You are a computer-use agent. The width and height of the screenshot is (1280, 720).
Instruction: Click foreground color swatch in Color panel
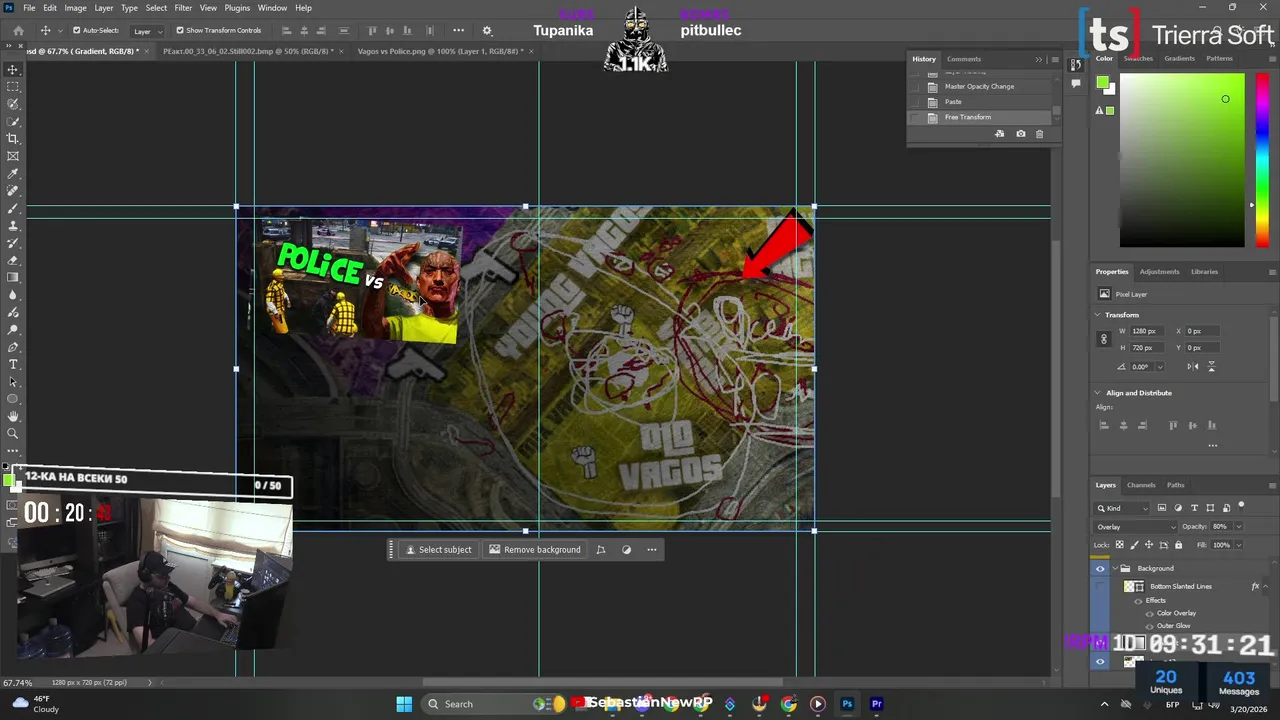click(1102, 83)
